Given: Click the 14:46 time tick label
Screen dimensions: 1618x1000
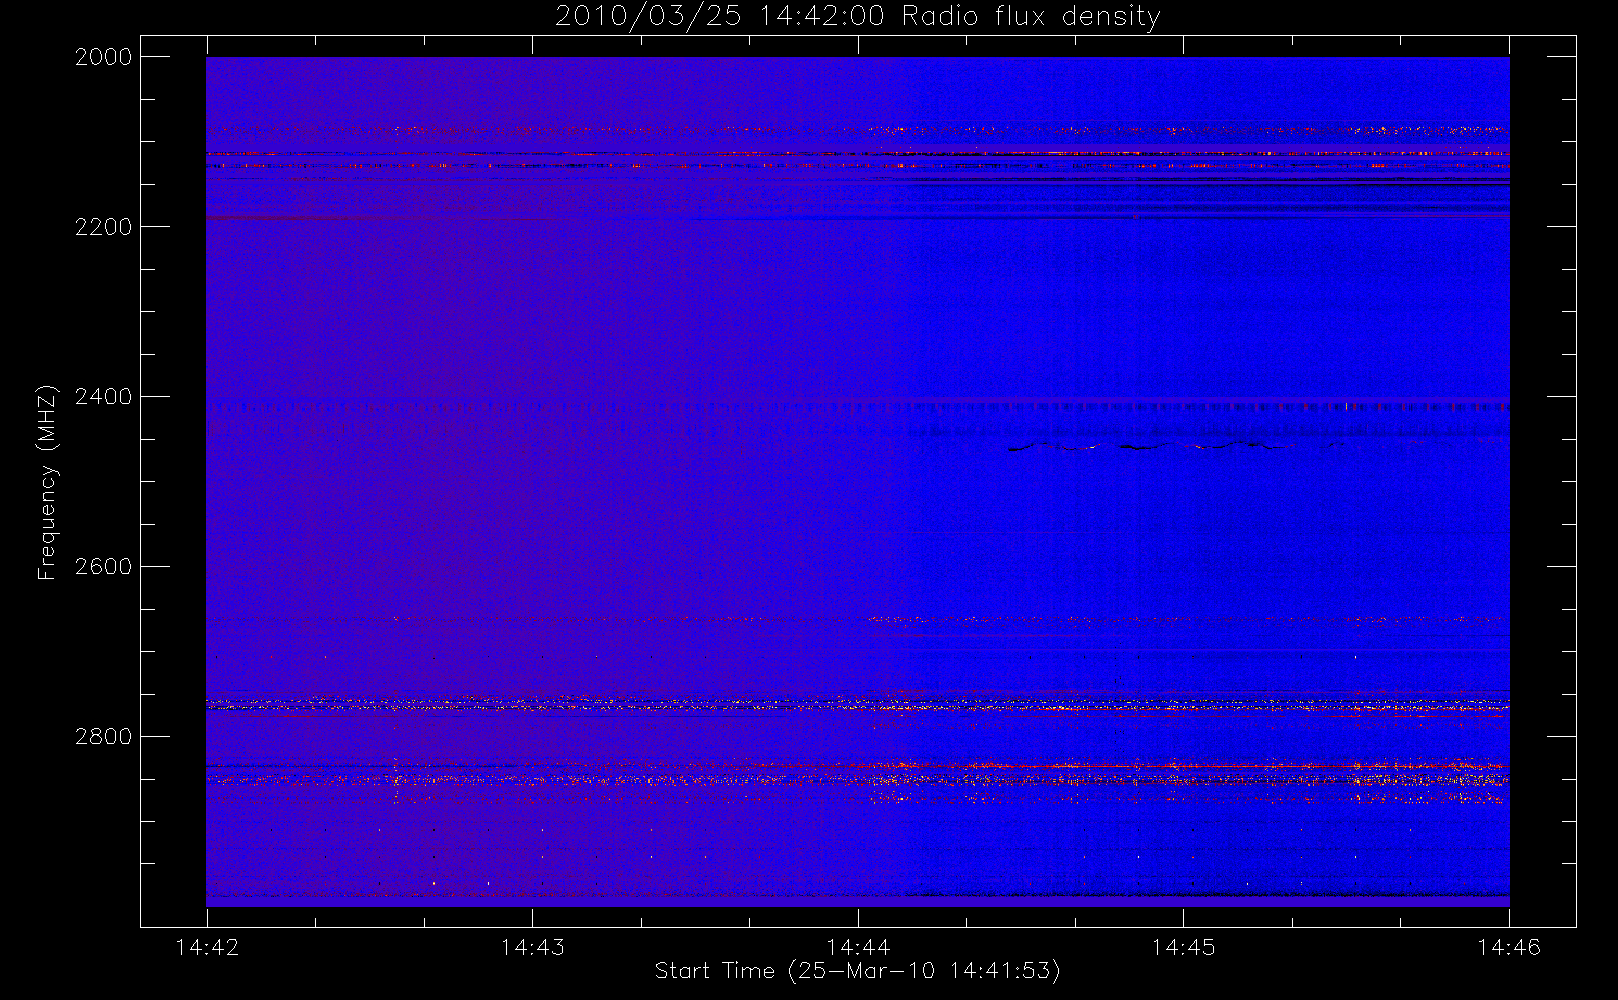Looking at the screenshot, I should pyautogui.click(x=1509, y=947).
